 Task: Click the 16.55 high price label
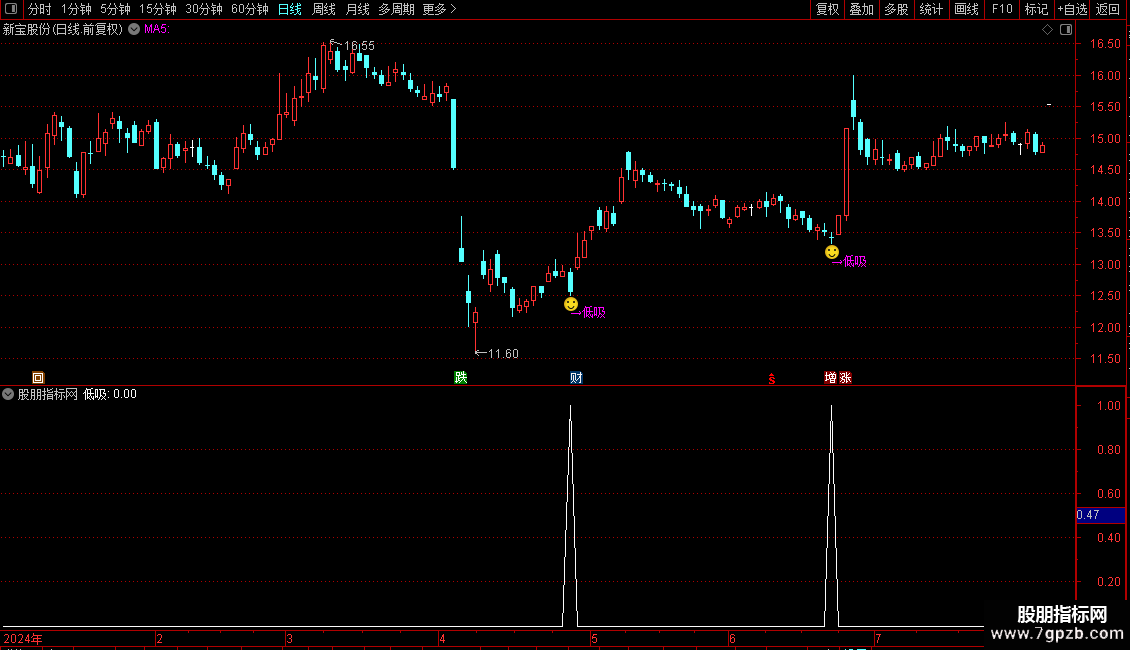coord(359,46)
